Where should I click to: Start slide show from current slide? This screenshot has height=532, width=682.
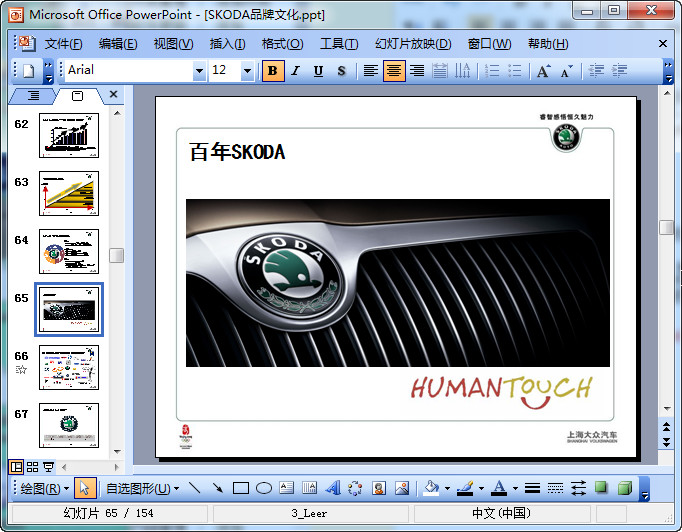pos(48,467)
